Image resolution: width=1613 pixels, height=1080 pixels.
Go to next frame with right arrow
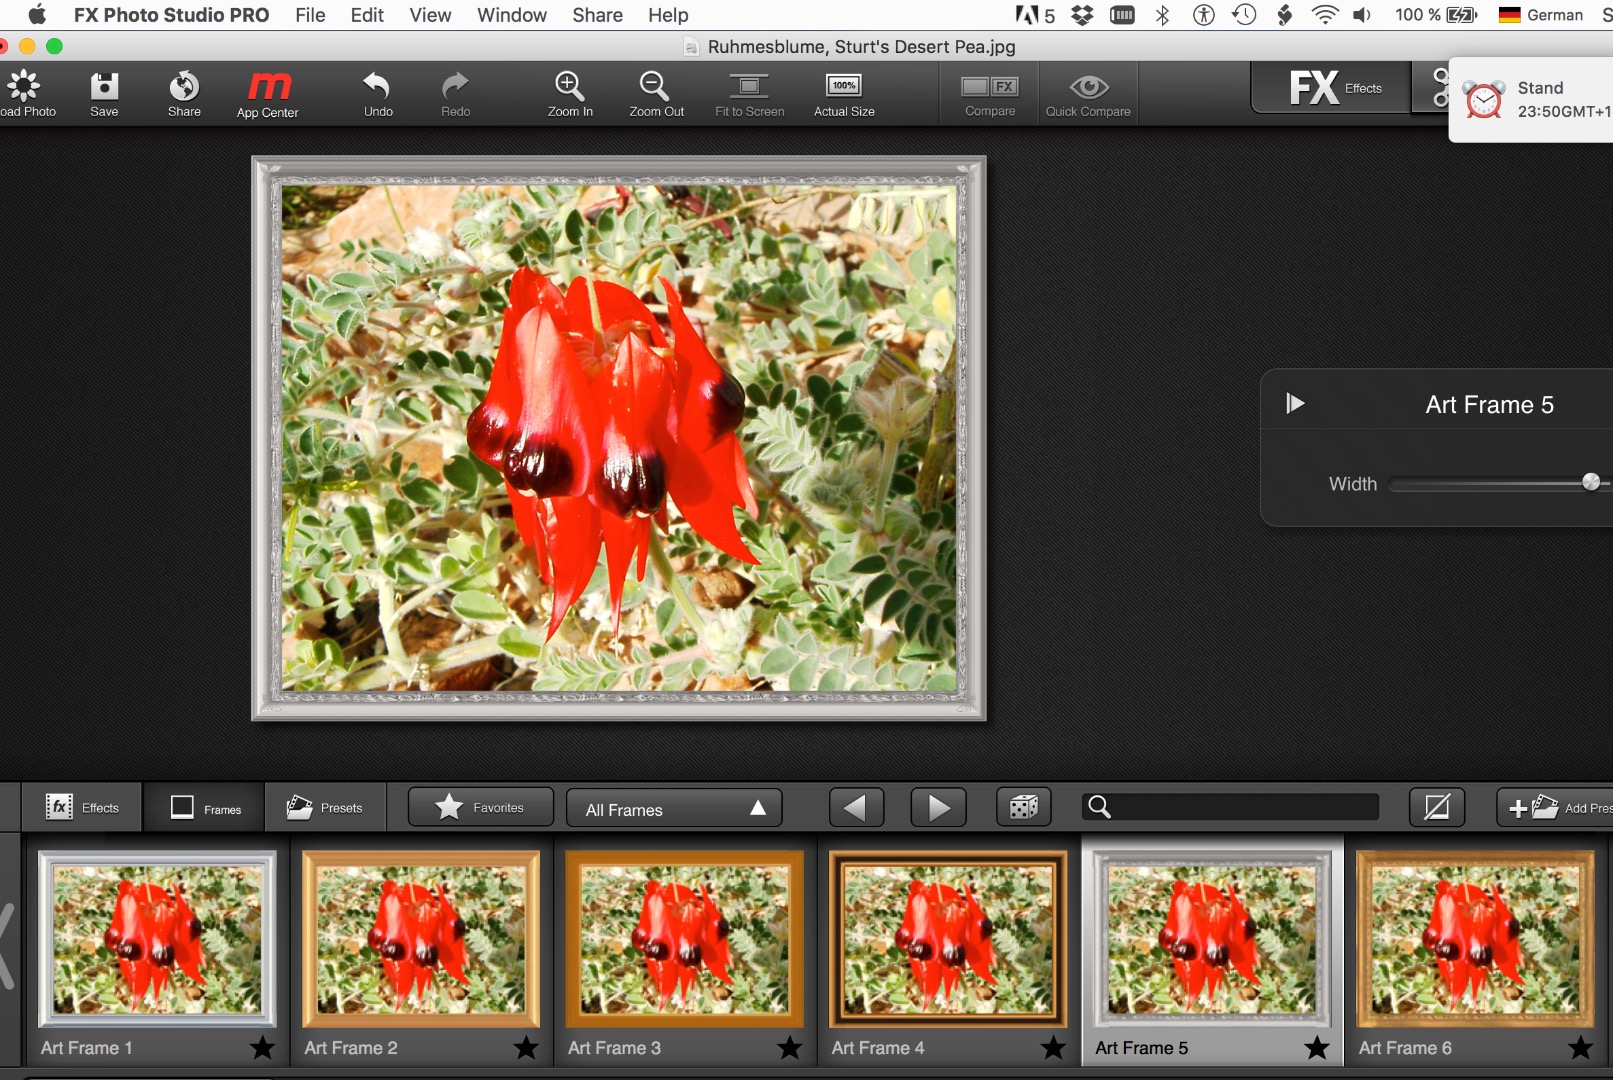click(938, 808)
